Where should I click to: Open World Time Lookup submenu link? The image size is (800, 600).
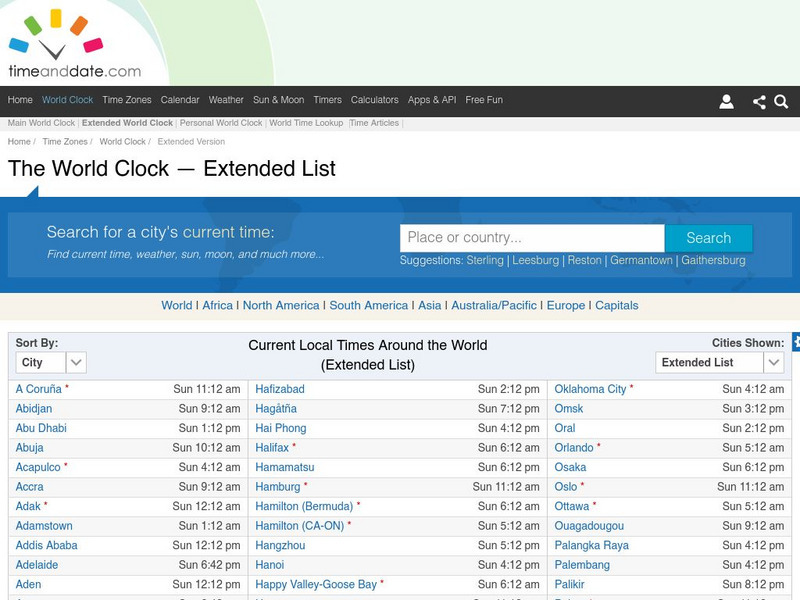306,123
